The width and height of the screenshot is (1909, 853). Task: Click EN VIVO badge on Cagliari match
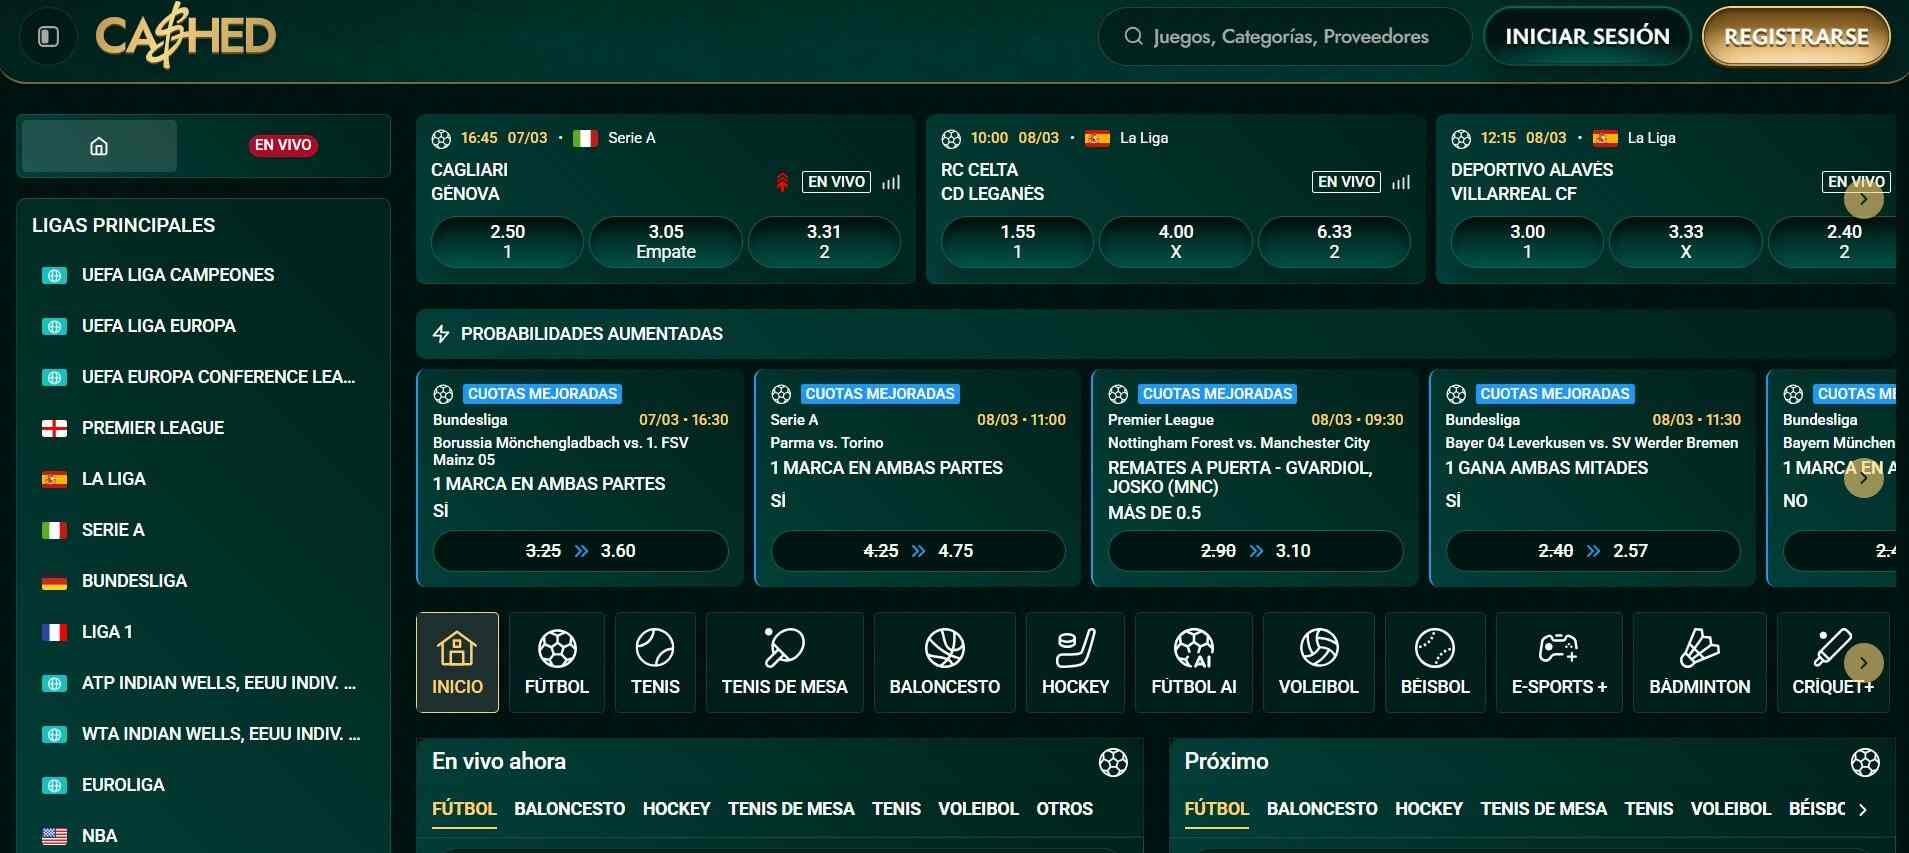pos(836,182)
